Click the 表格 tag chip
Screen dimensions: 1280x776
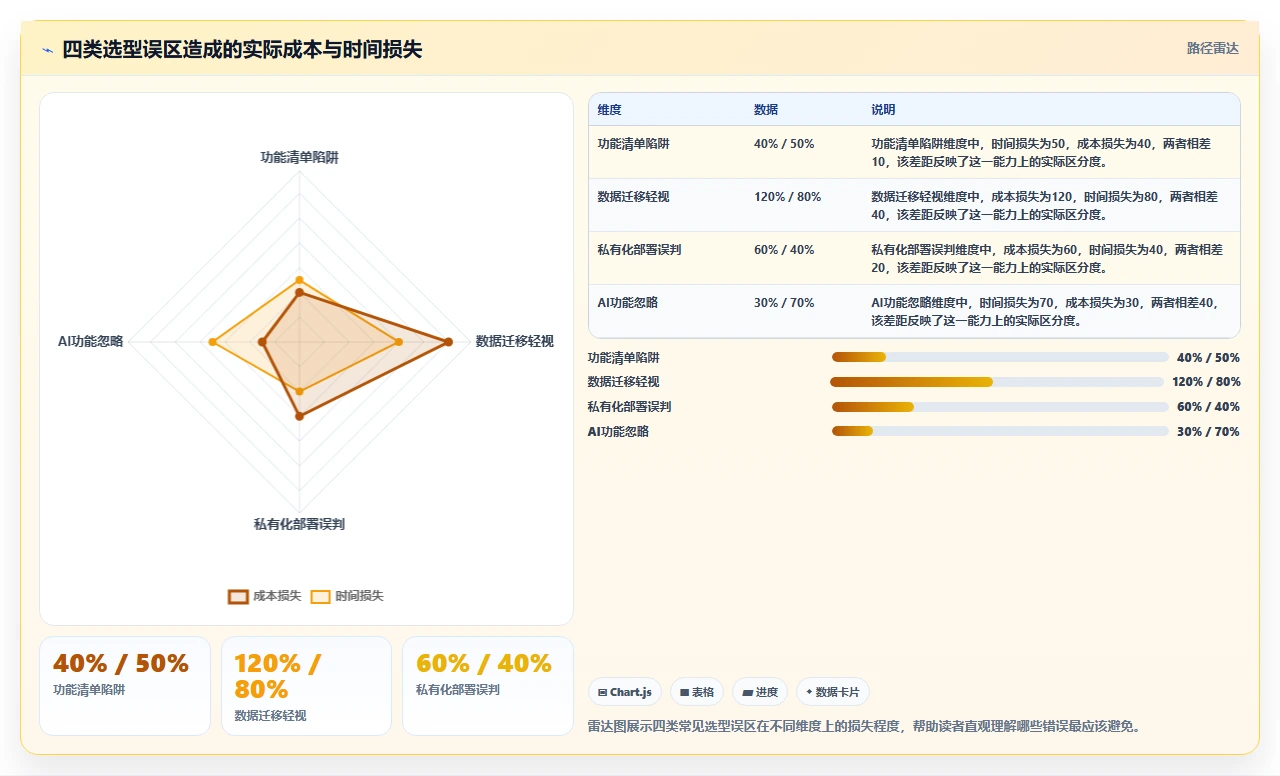(697, 692)
